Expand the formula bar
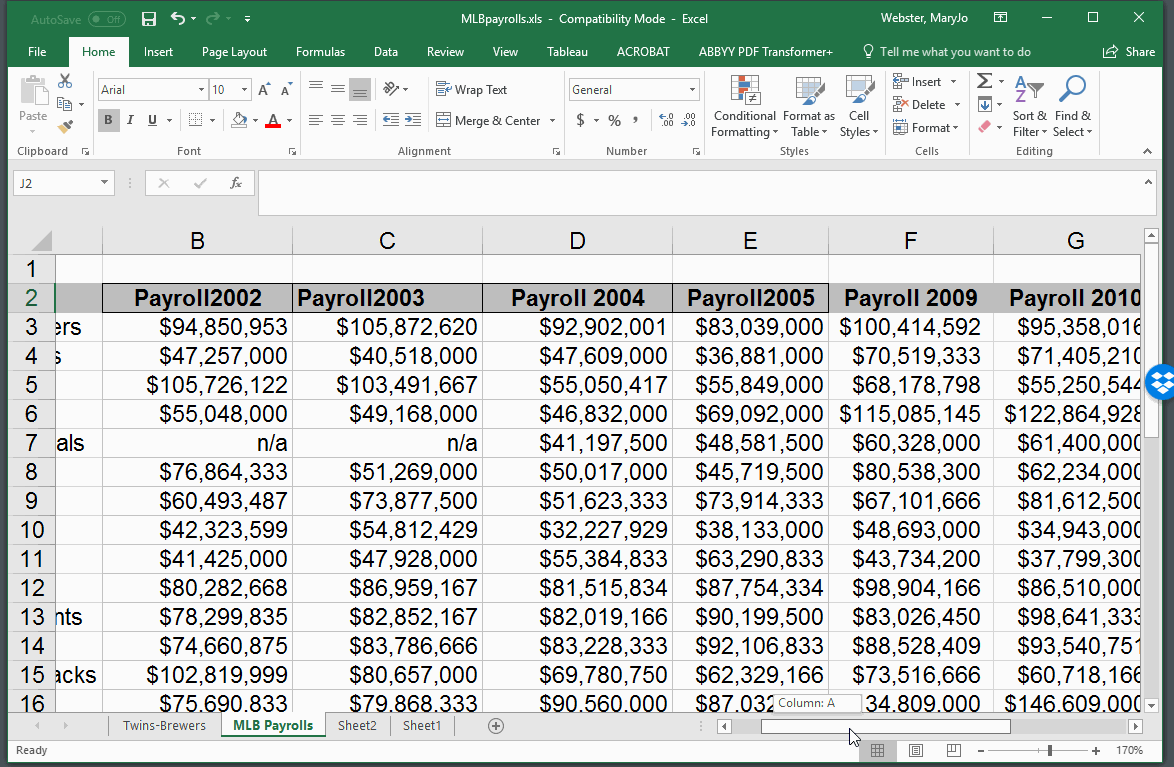 [1148, 182]
